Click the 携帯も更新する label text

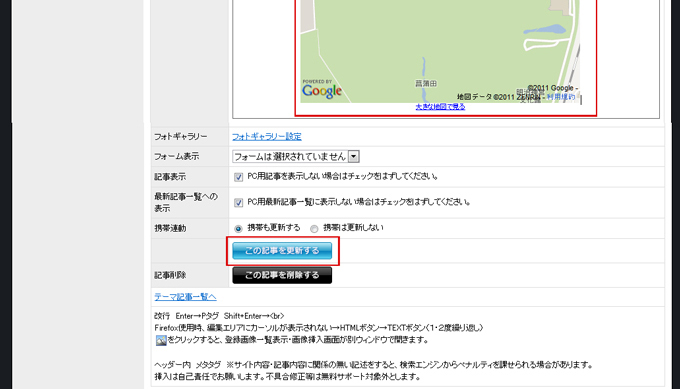tap(274, 228)
